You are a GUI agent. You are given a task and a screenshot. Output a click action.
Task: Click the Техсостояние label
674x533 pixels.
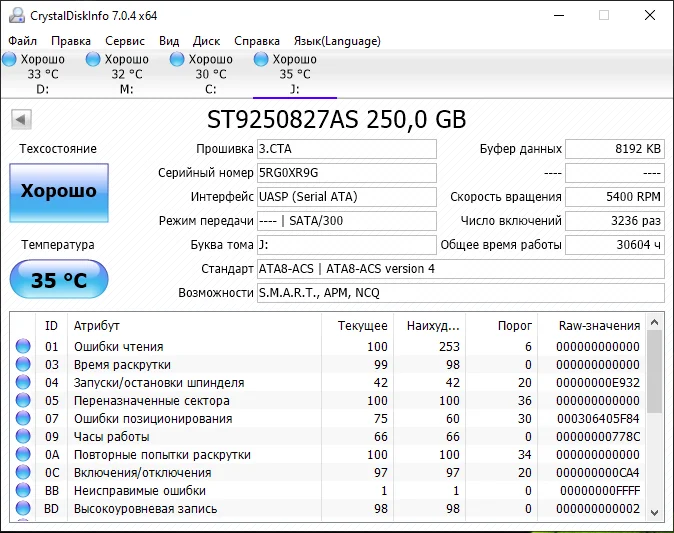[x=58, y=149]
